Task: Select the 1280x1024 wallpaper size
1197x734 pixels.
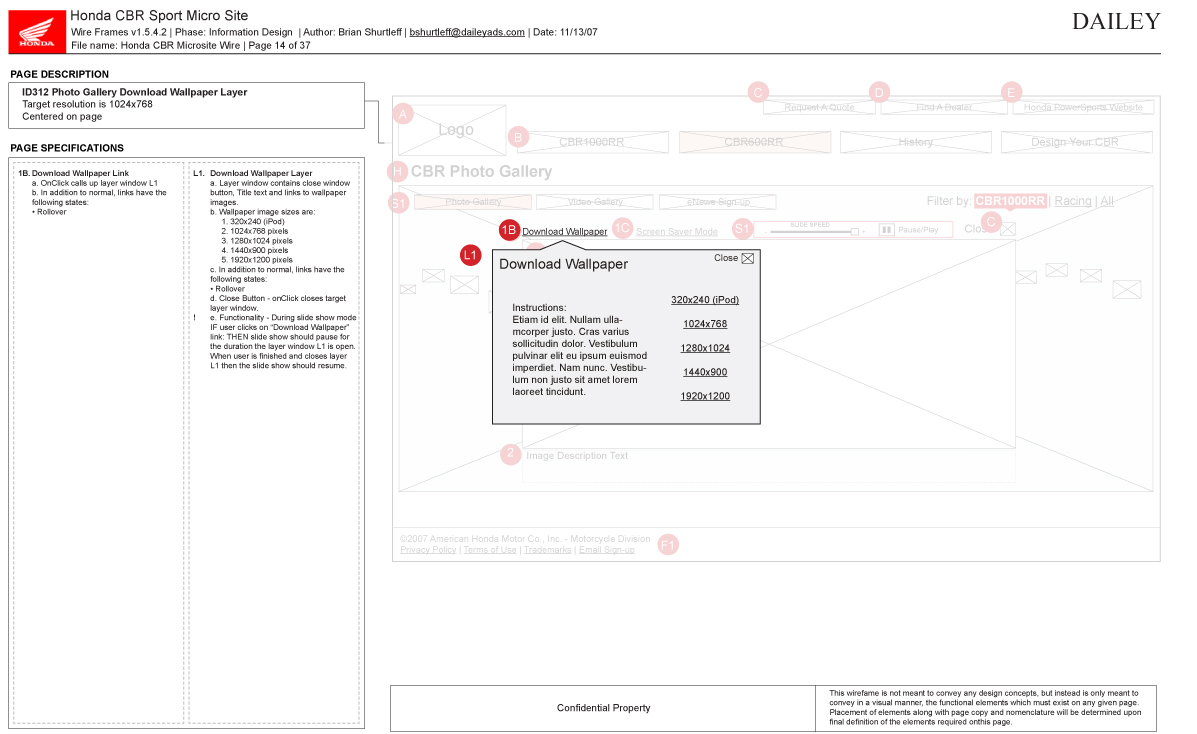Action: [x=705, y=348]
